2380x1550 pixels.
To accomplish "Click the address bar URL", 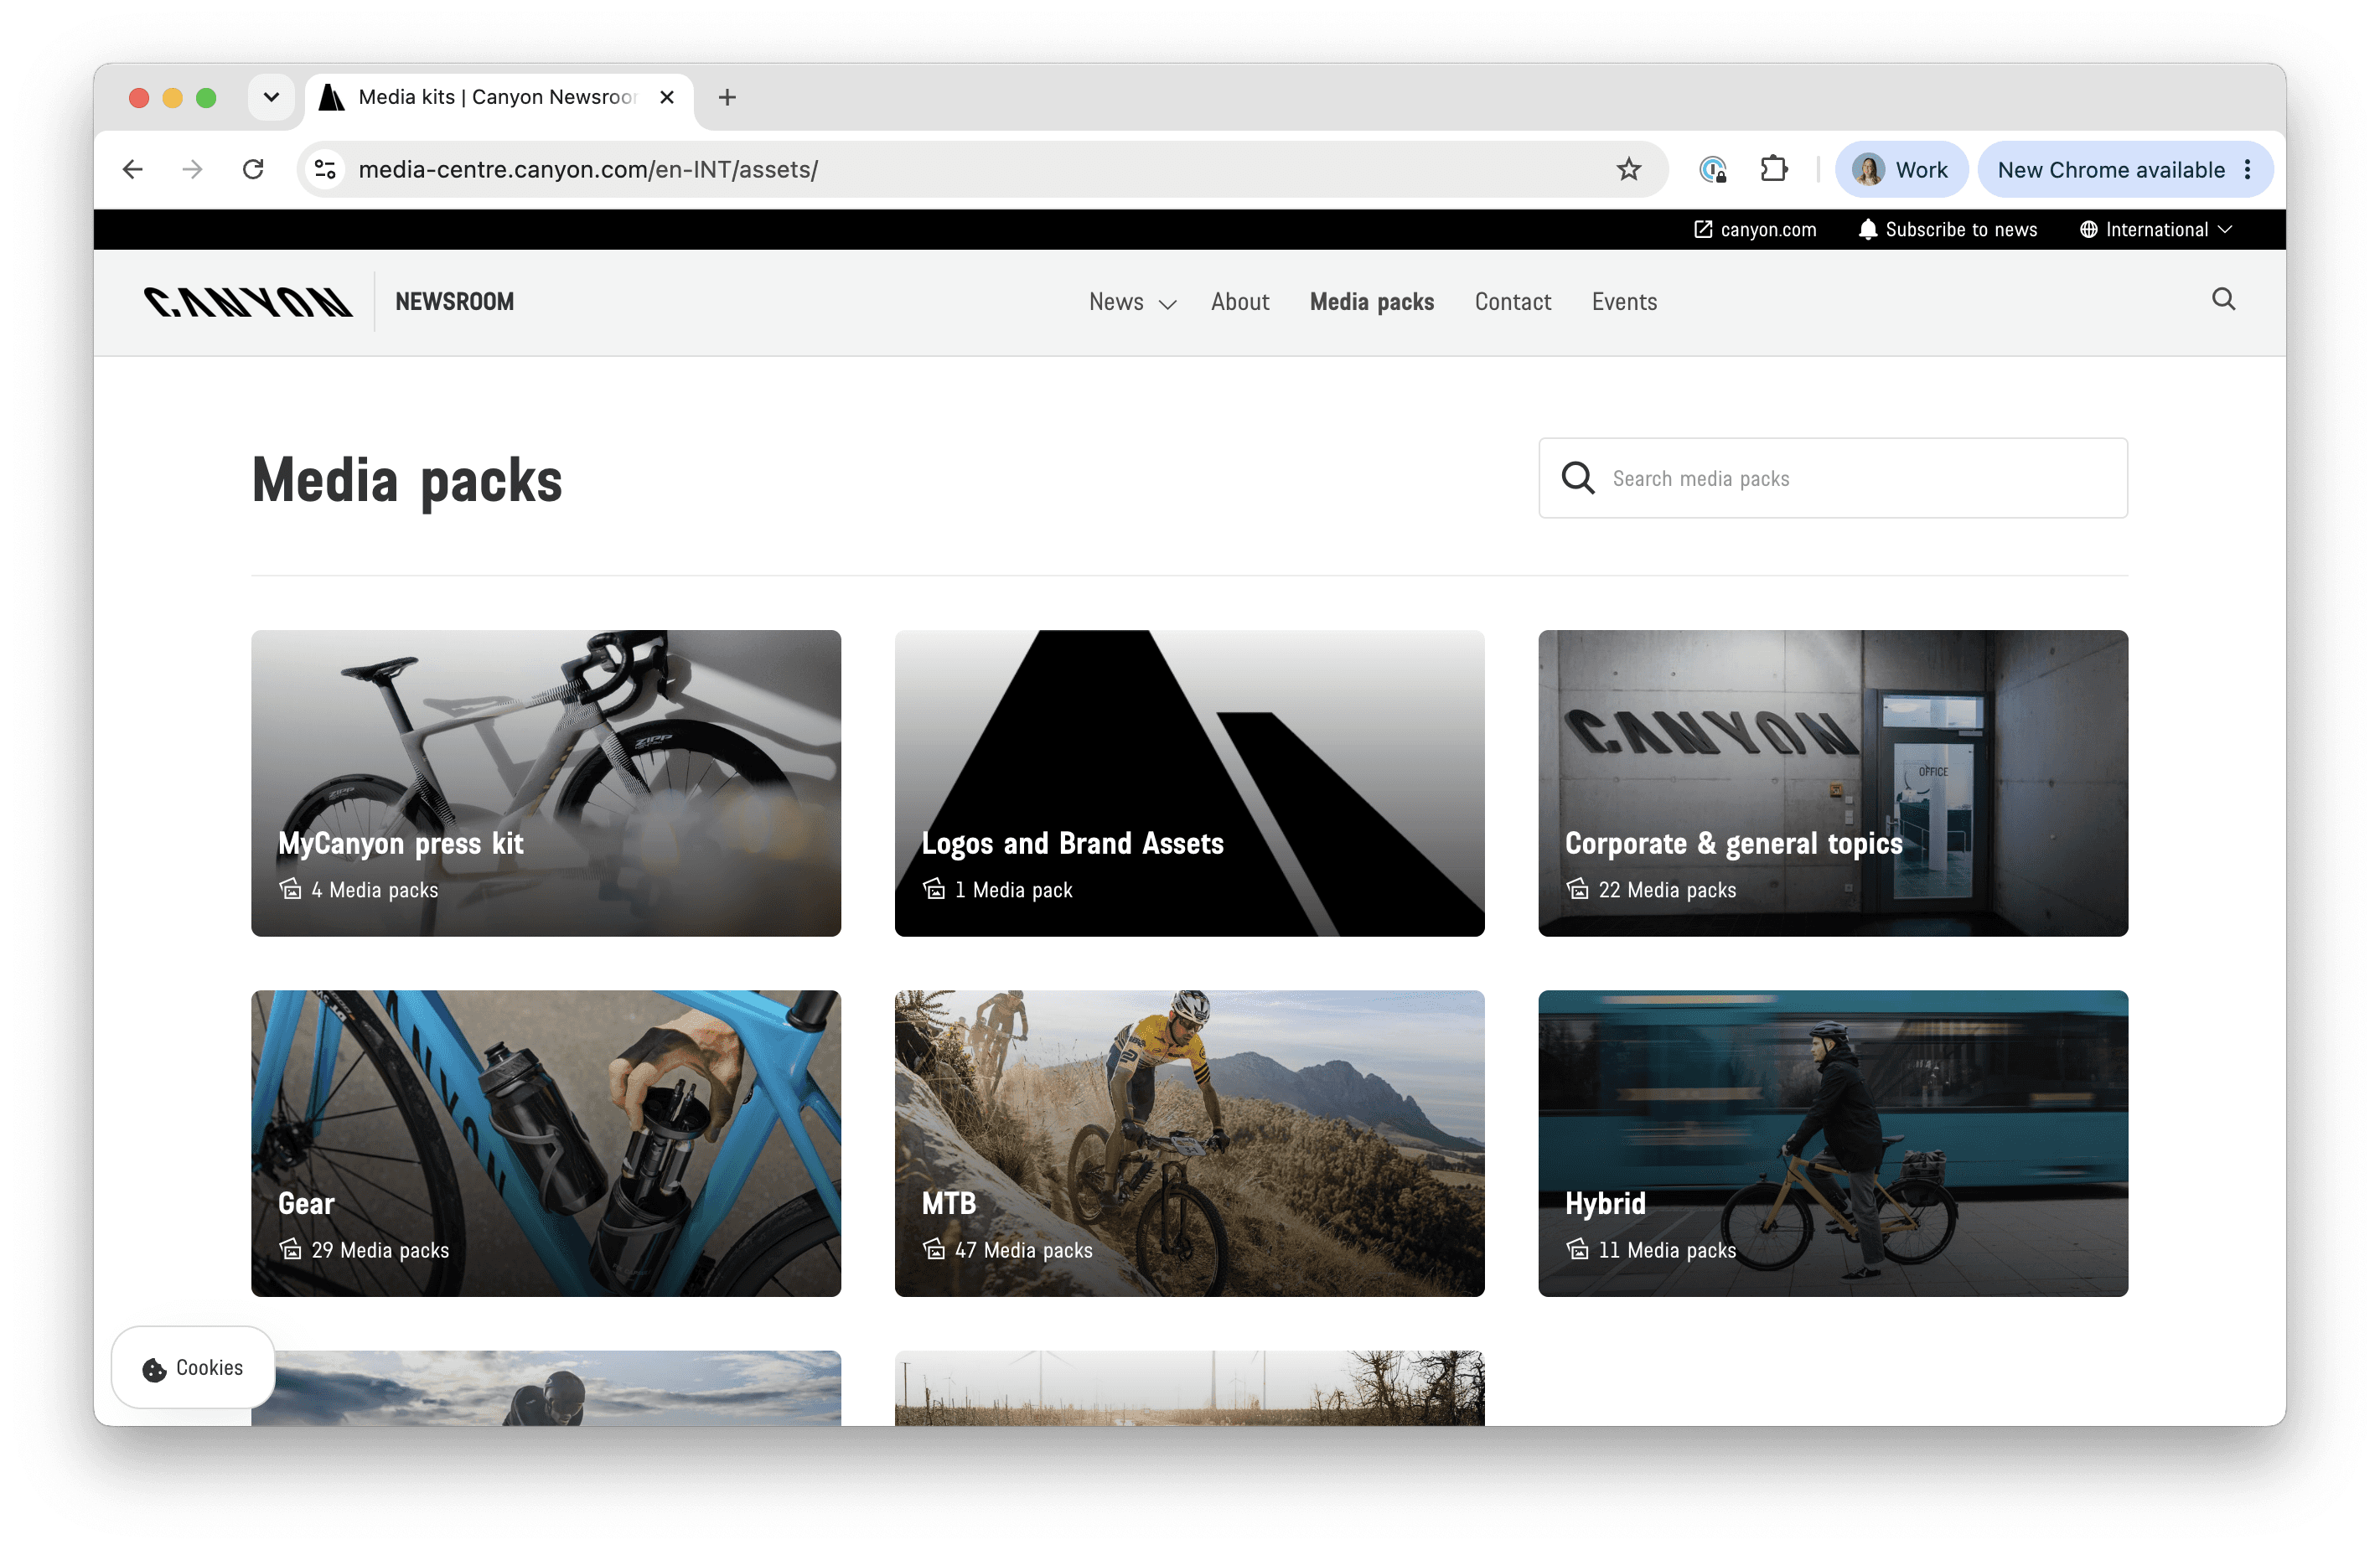I will (588, 169).
